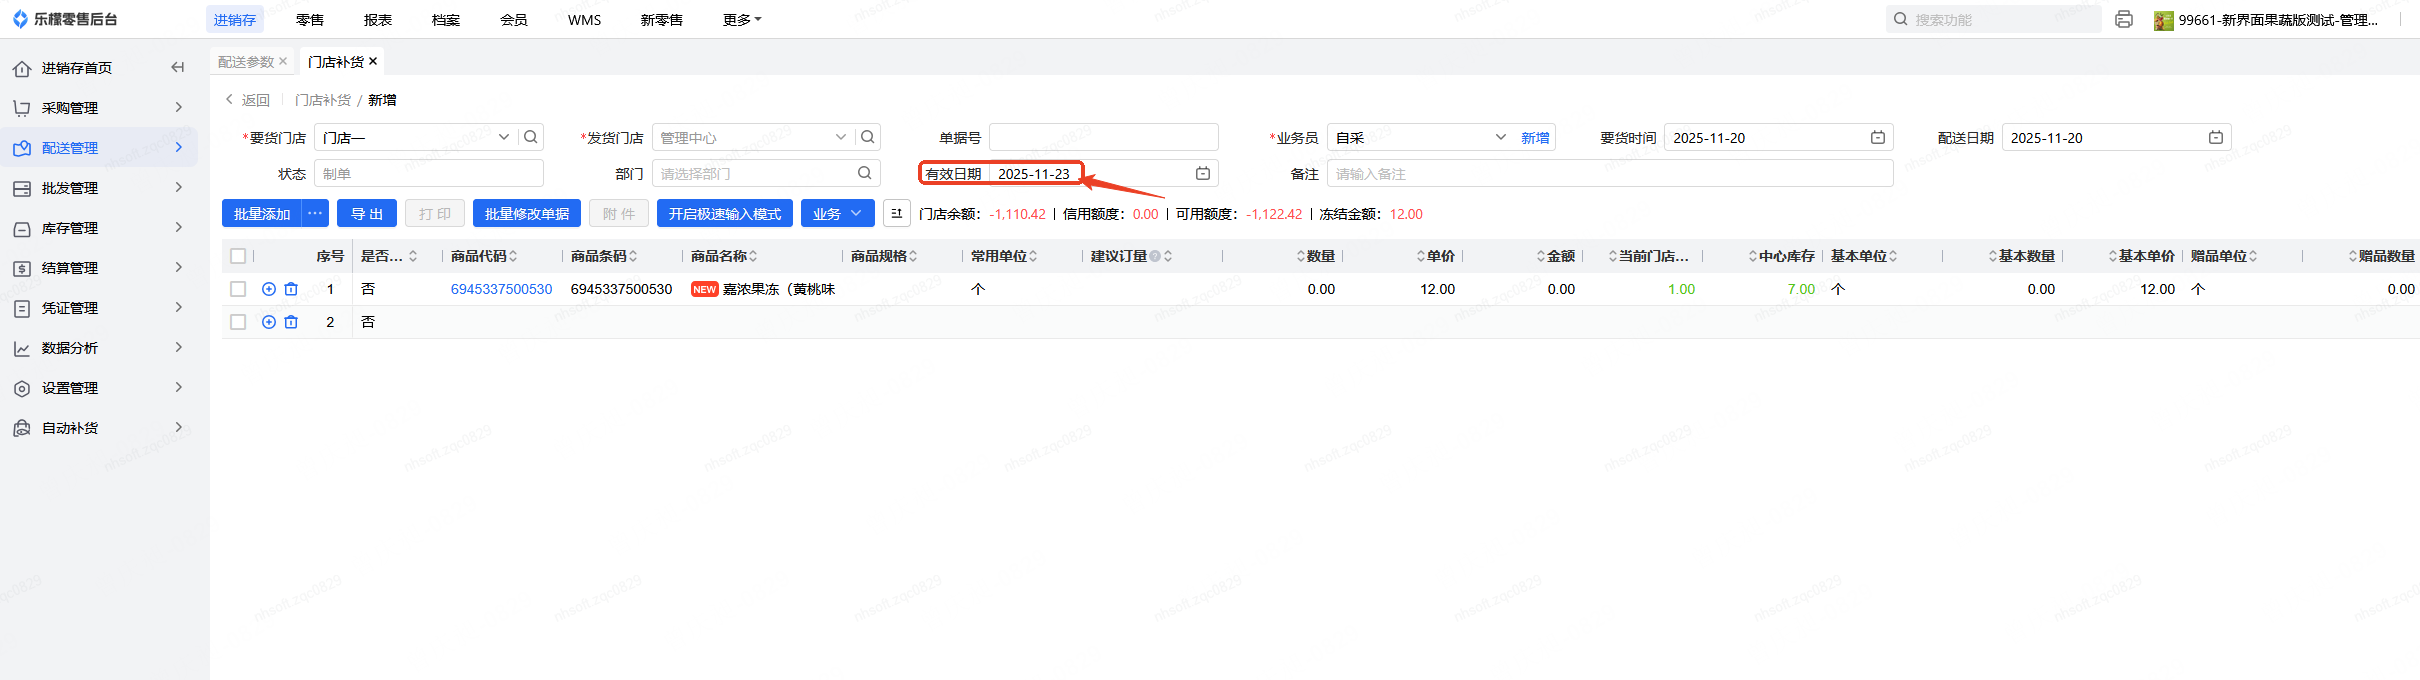Open 数据分析 in sidebar
The height and width of the screenshot is (680, 2420).
[x=99, y=347]
